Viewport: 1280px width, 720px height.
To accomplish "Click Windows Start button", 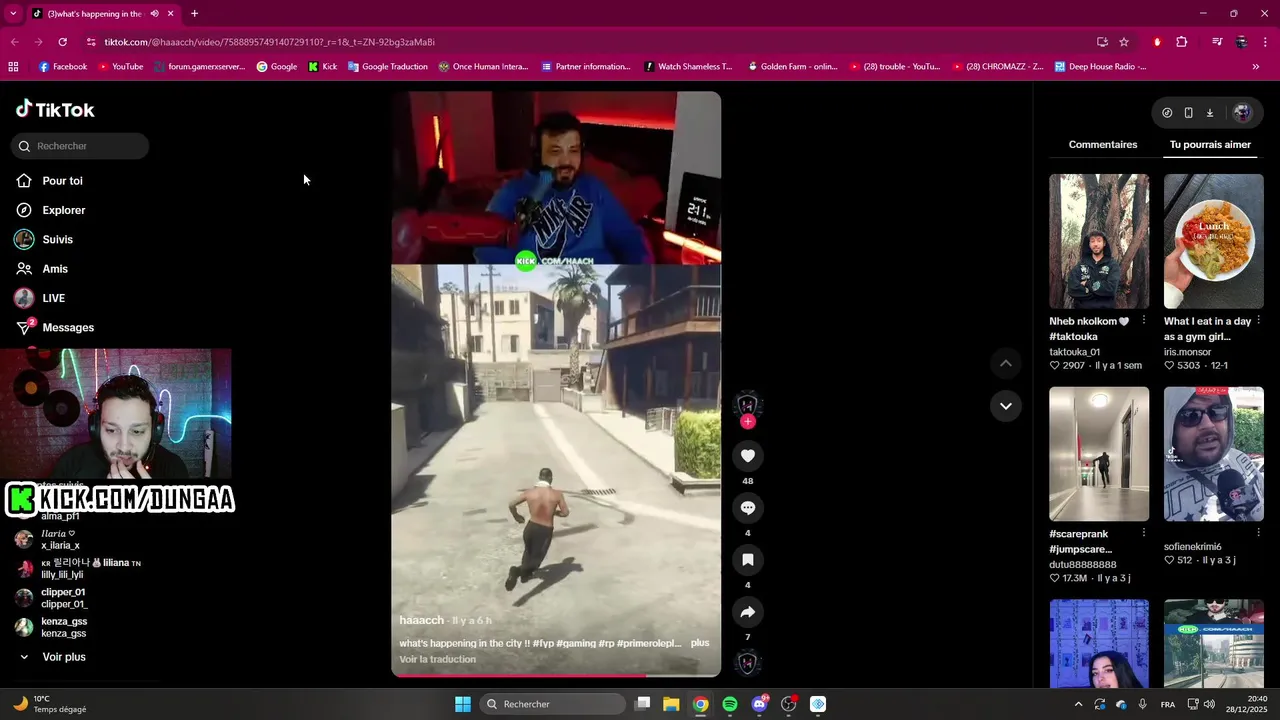I will [x=463, y=704].
